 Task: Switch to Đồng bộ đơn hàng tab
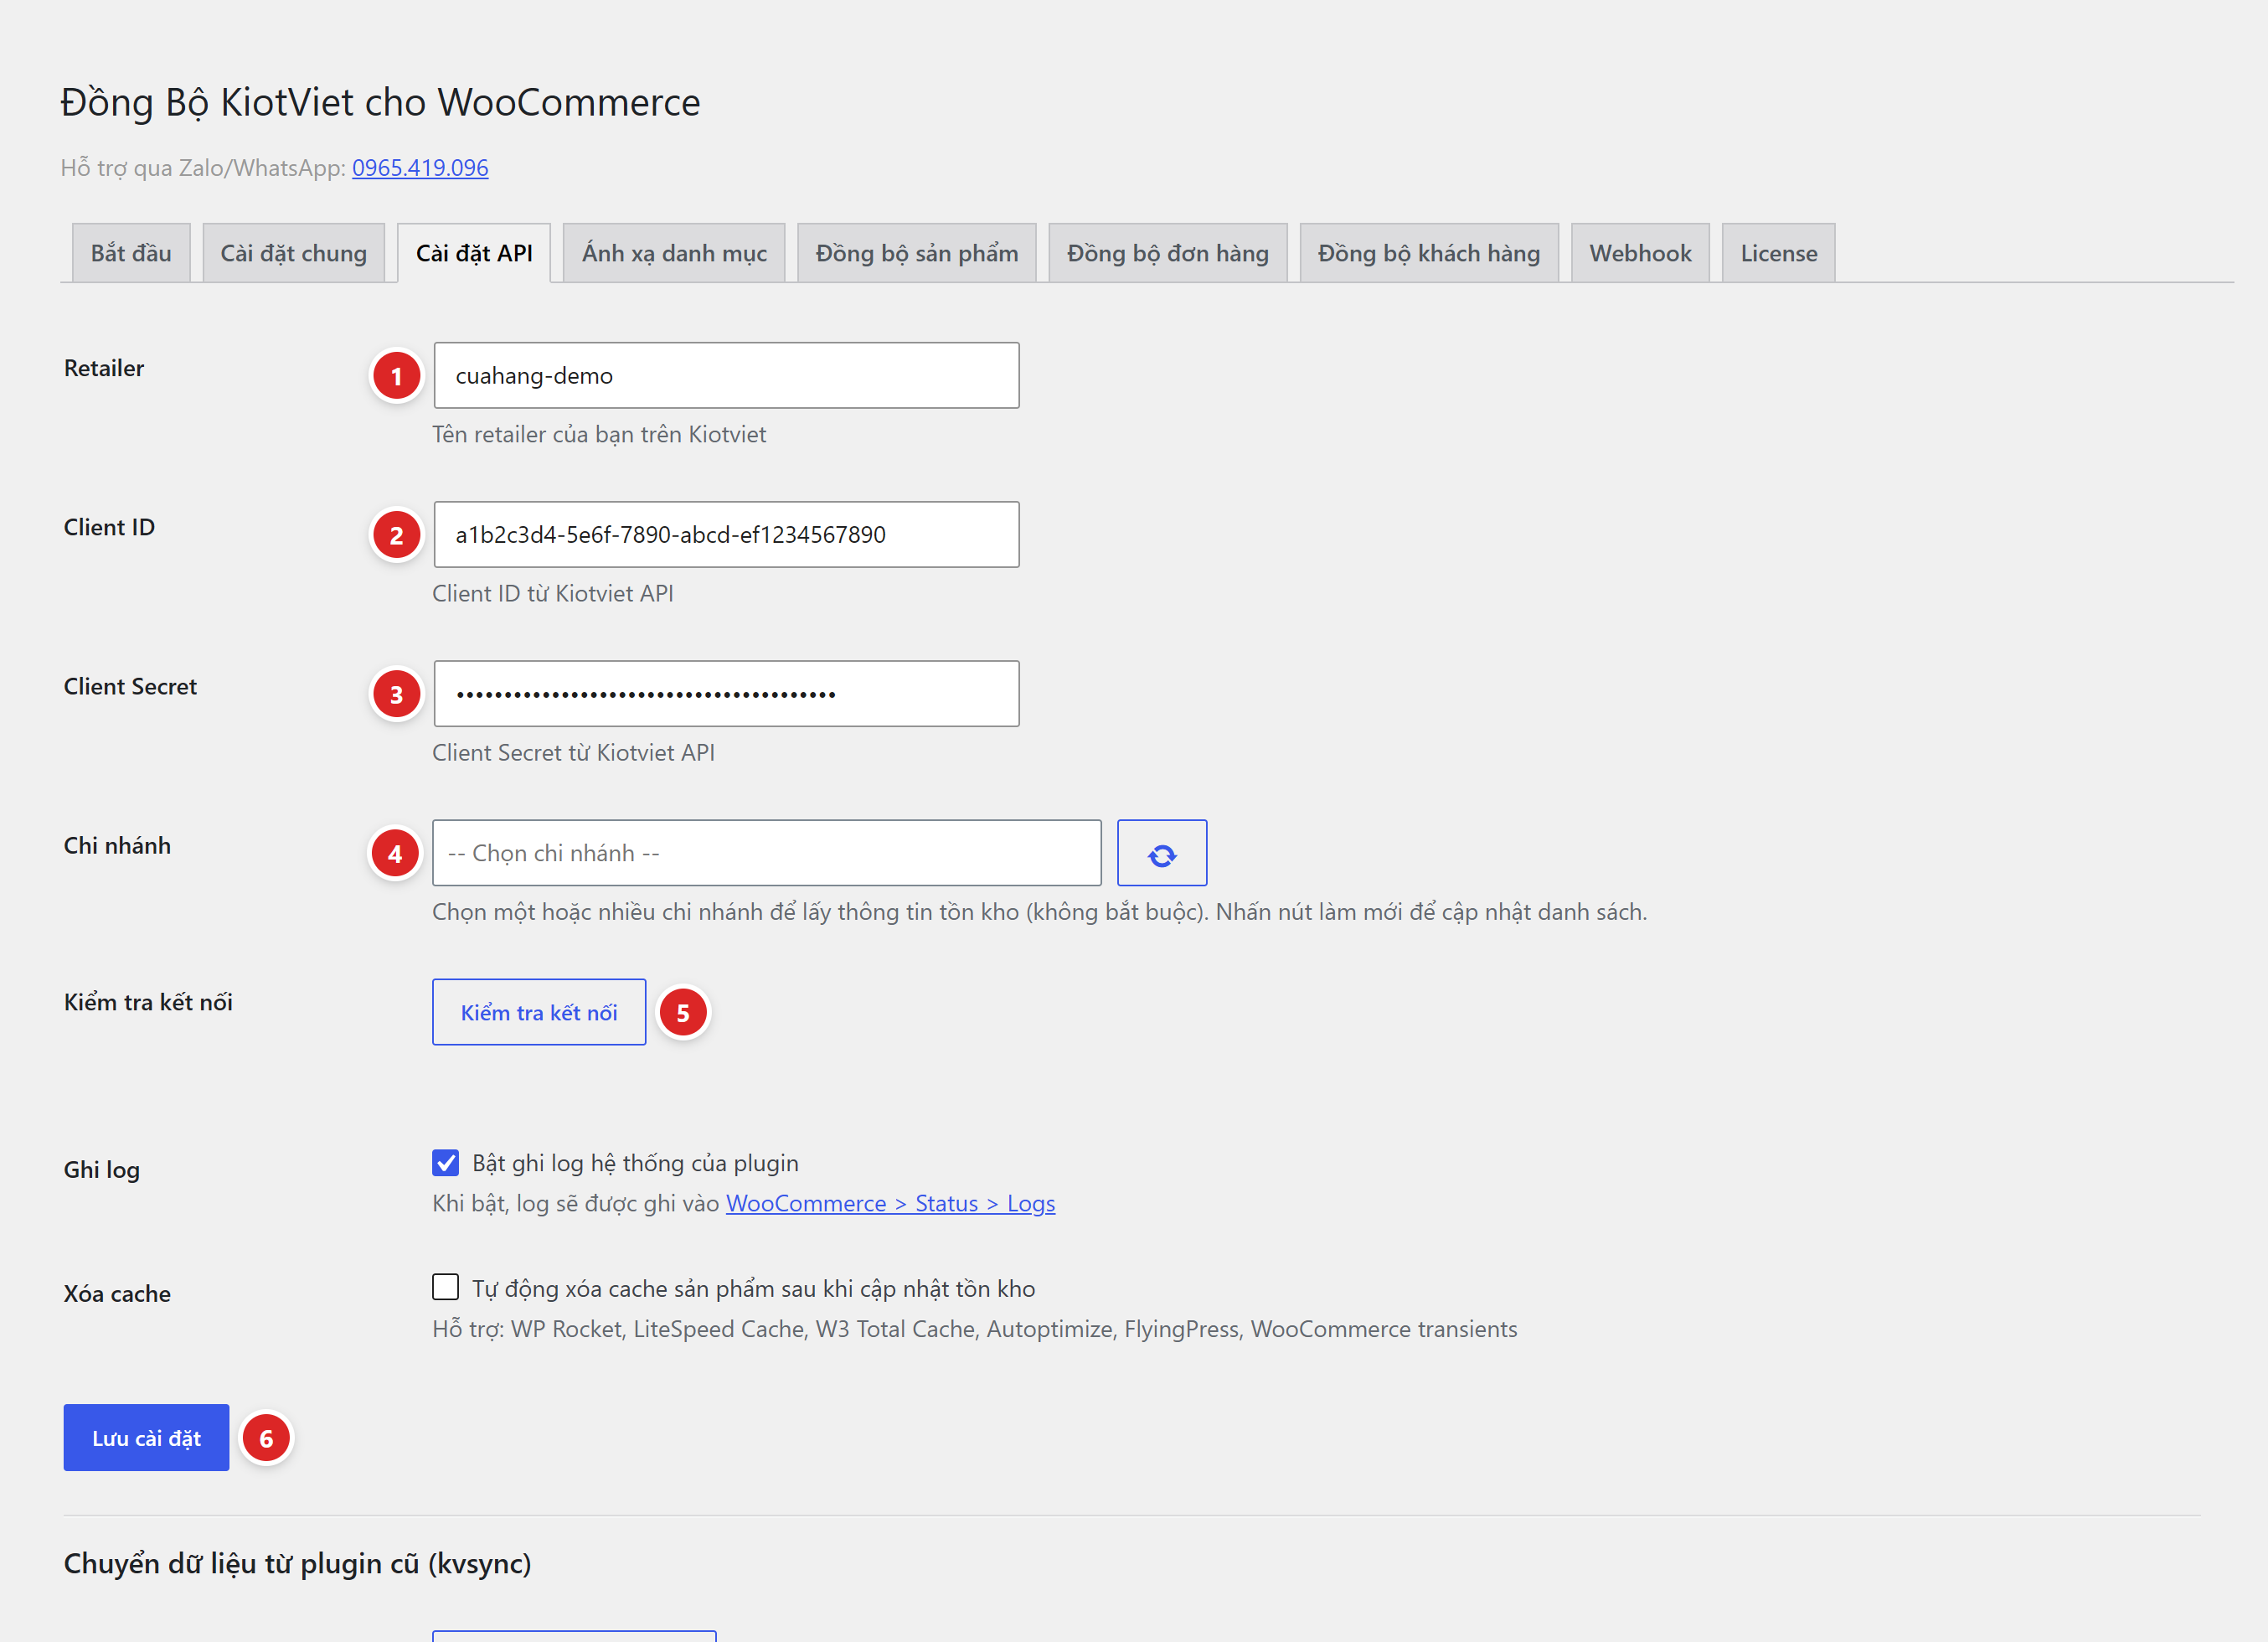pyautogui.click(x=1168, y=253)
